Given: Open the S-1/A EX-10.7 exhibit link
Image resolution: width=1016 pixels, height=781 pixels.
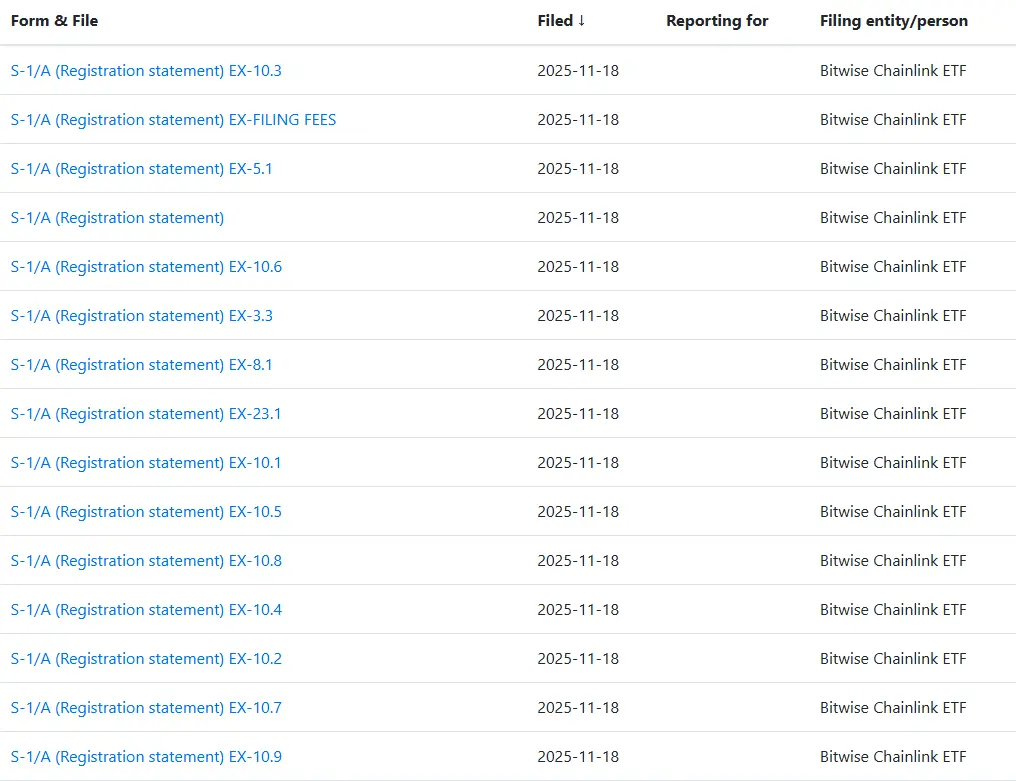Looking at the screenshot, I should (x=146, y=708).
